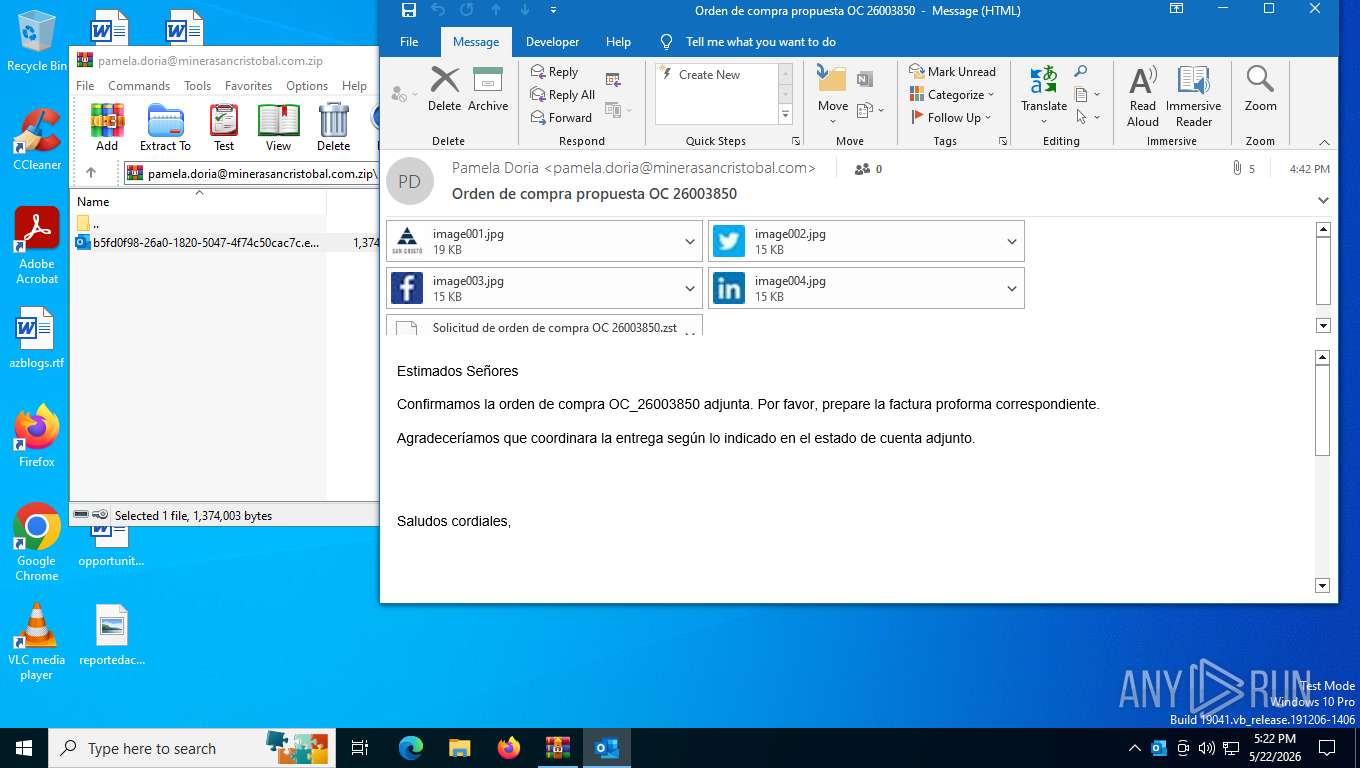1360x768 pixels.
Task: Send message to OneNote
Action: coord(865,79)
